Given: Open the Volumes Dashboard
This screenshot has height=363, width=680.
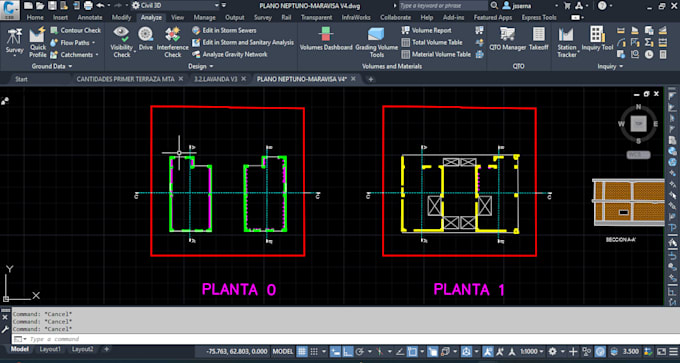Looking at the screenshot, I should 326,39.
